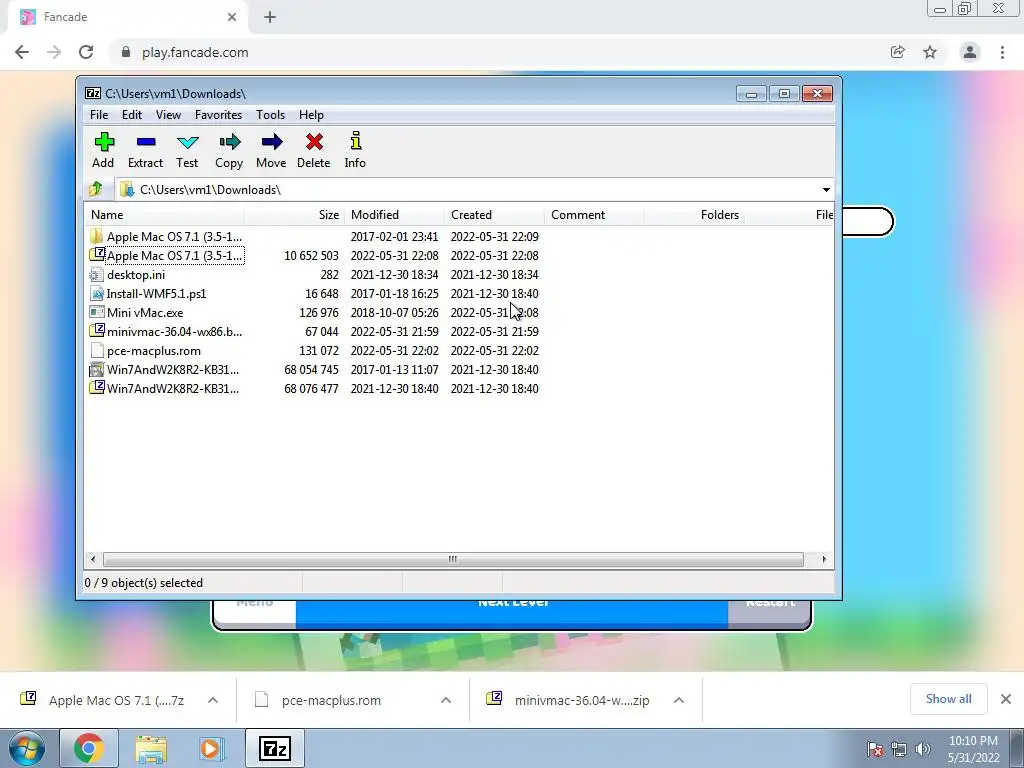Open the File menu
Viewport: 1024px width, 768px height.
(99, 115)
